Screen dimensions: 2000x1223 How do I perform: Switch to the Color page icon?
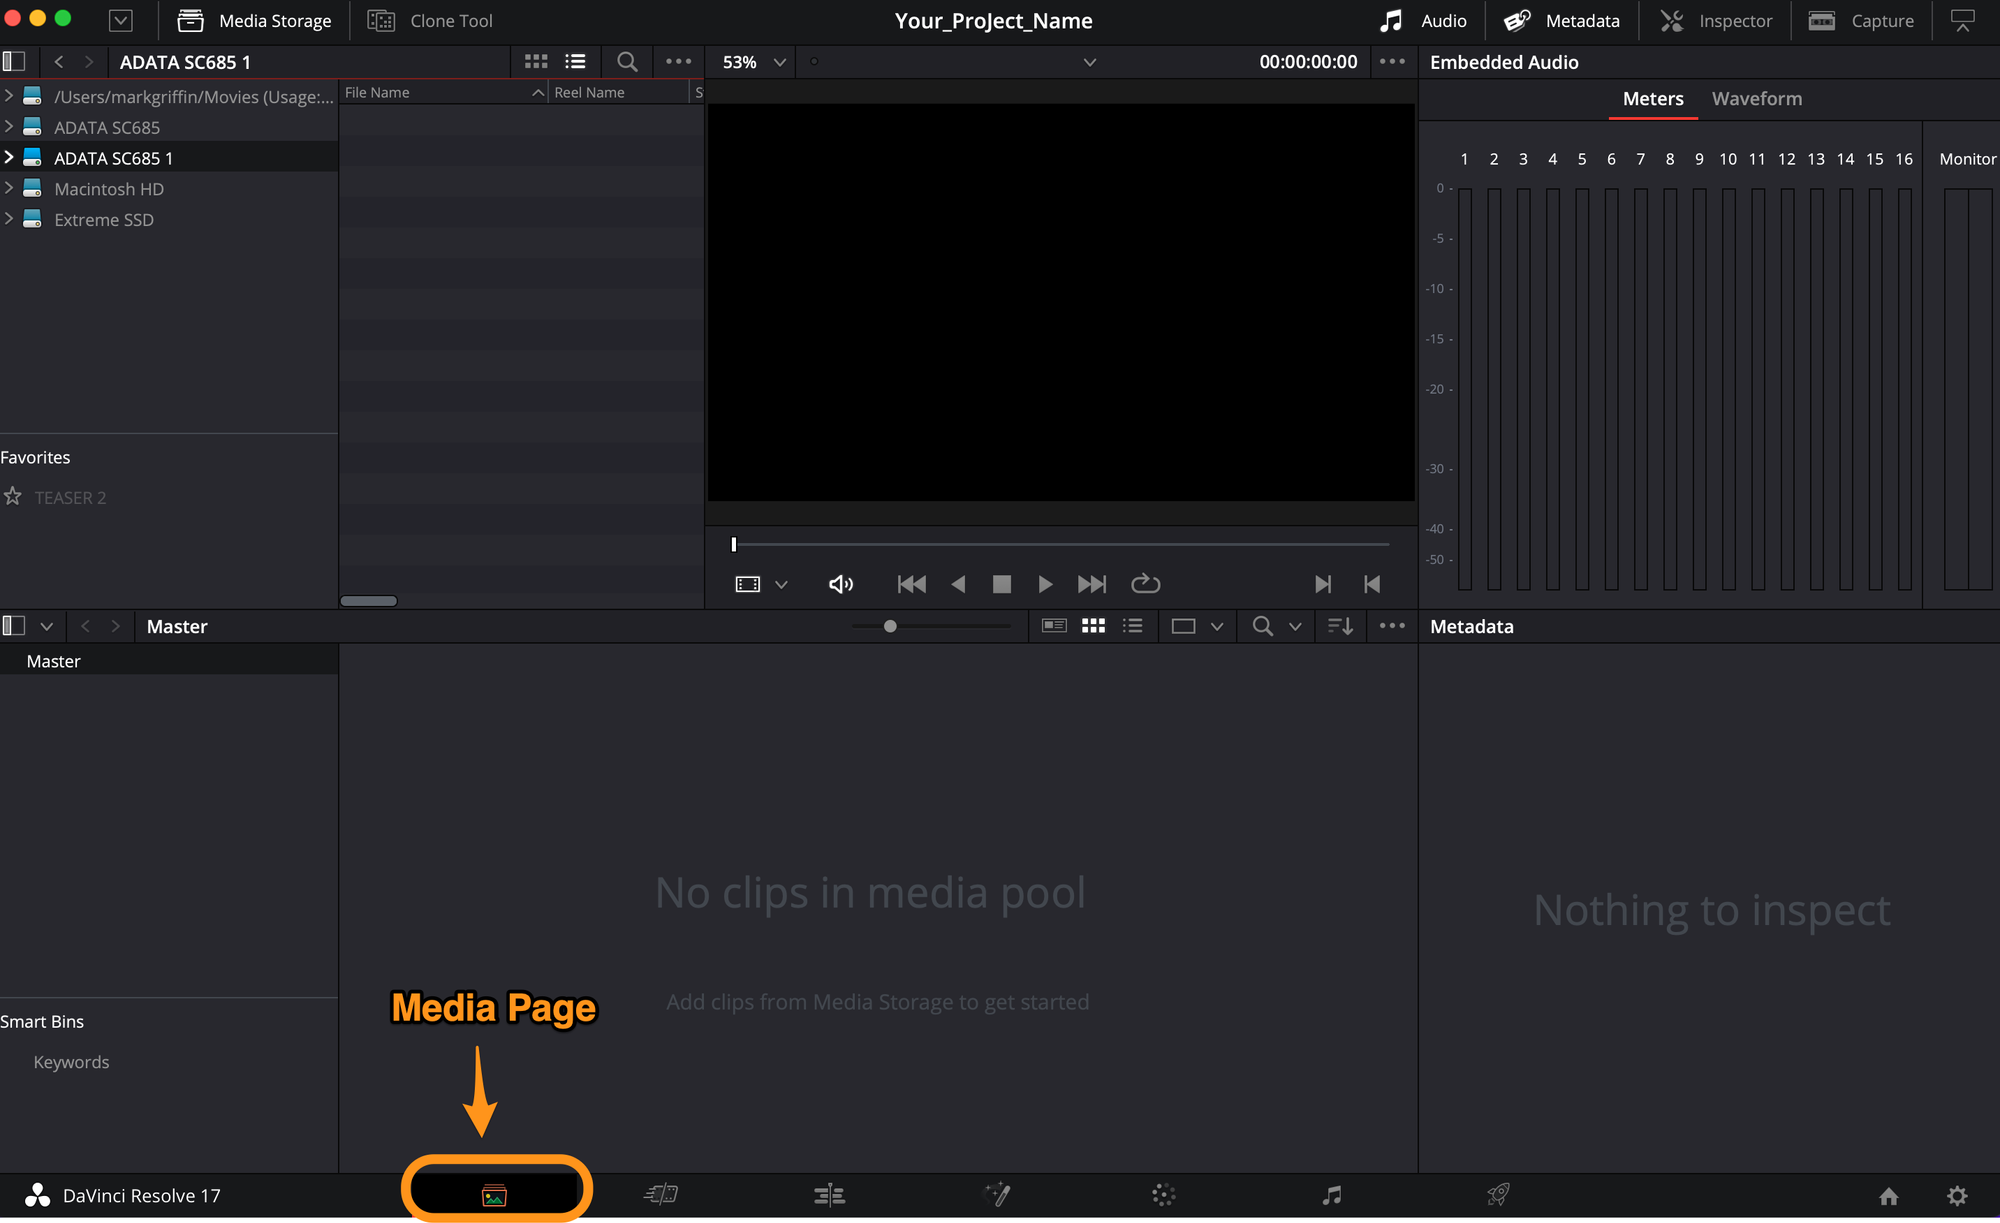point(1163,1194)
